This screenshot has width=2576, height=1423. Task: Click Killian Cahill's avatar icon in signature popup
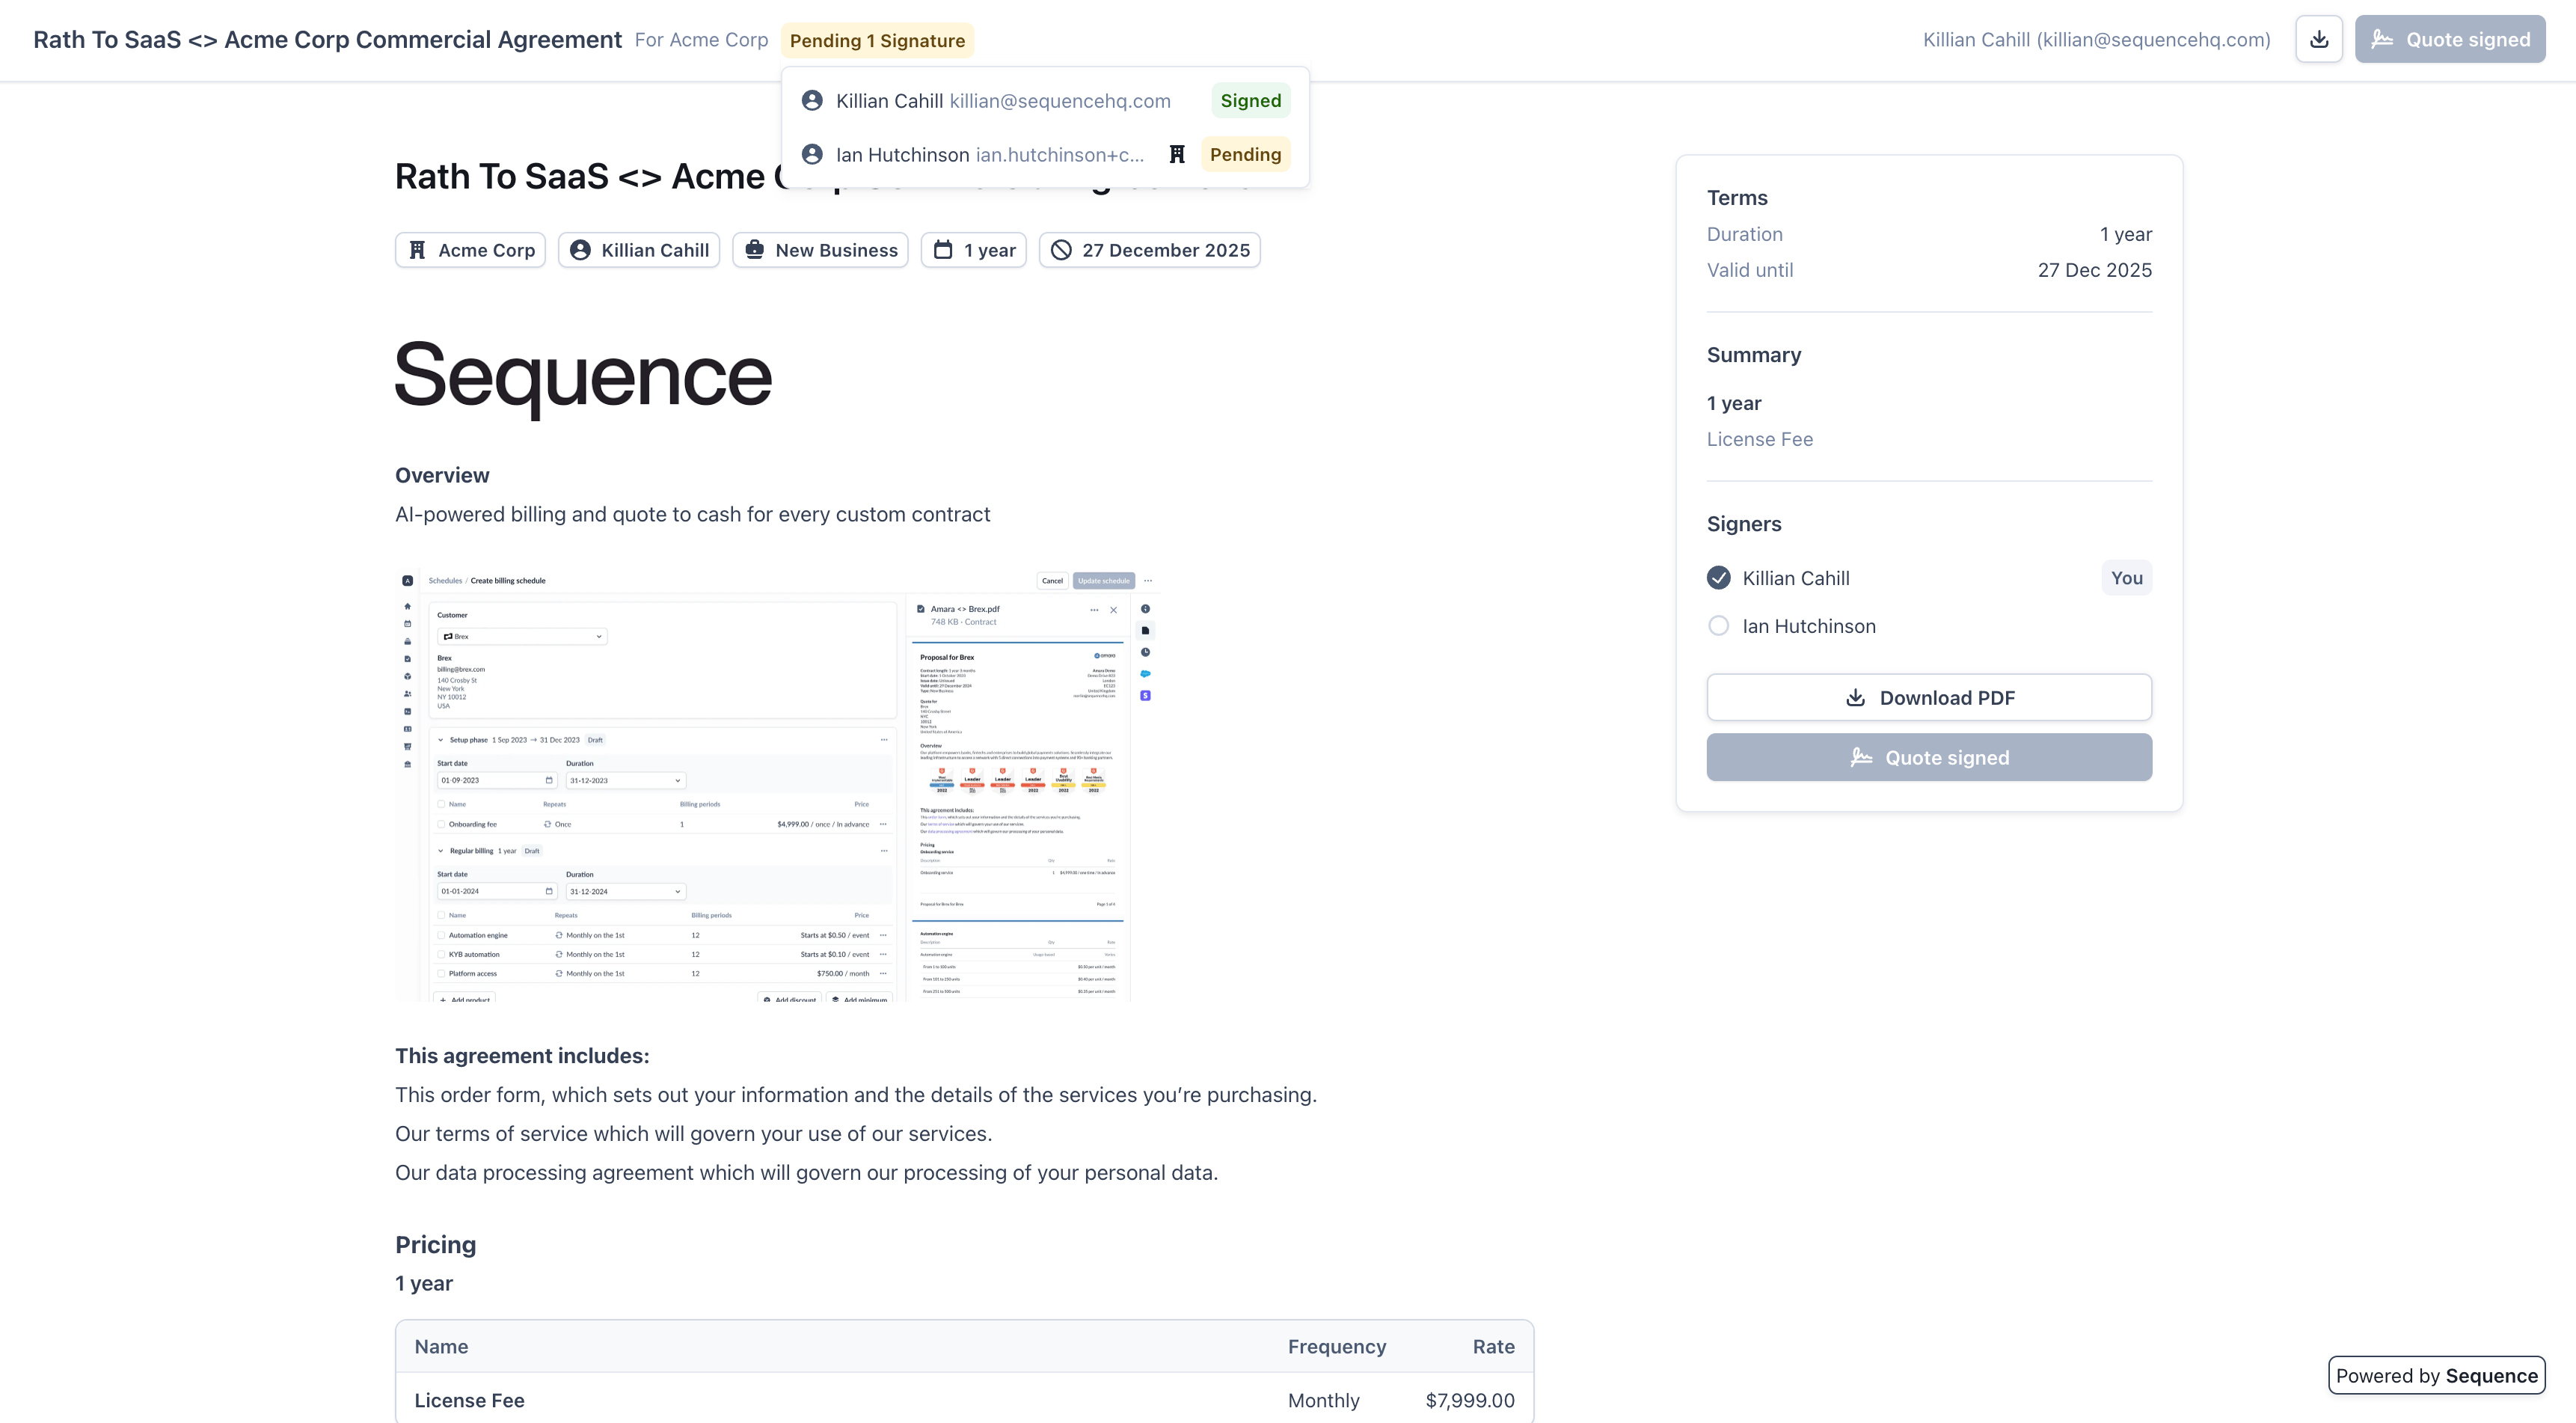coord(812,101)
